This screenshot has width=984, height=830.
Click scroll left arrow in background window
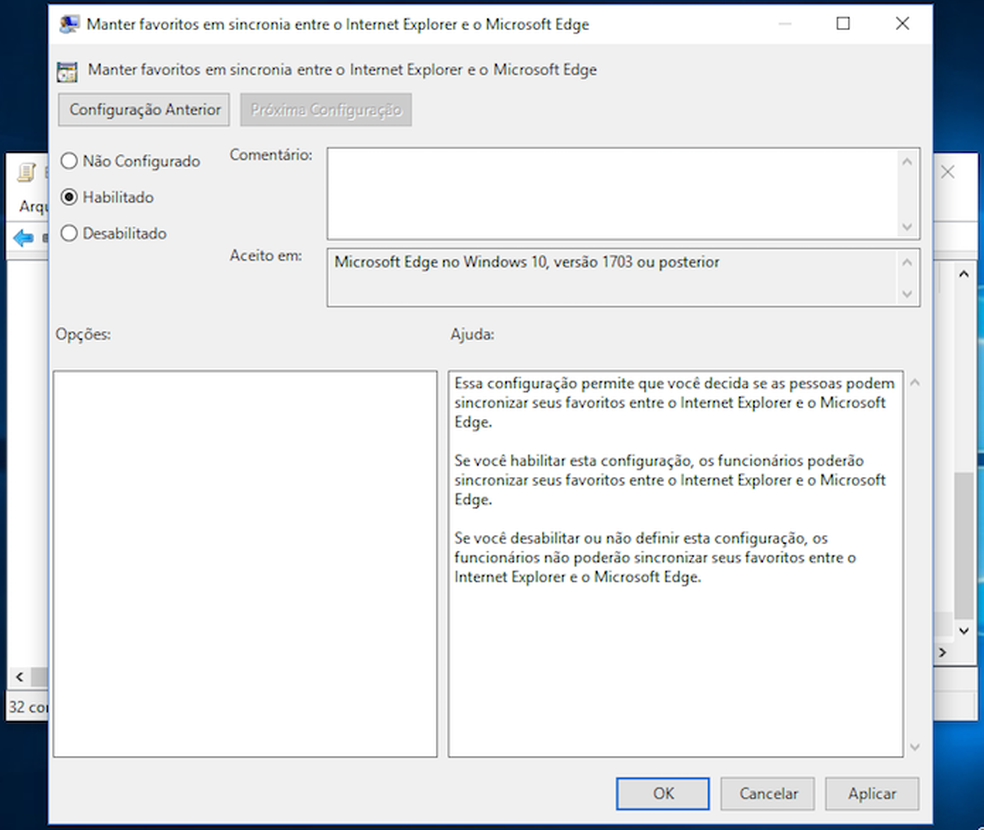pyautogui.click(x=19, y=676)
